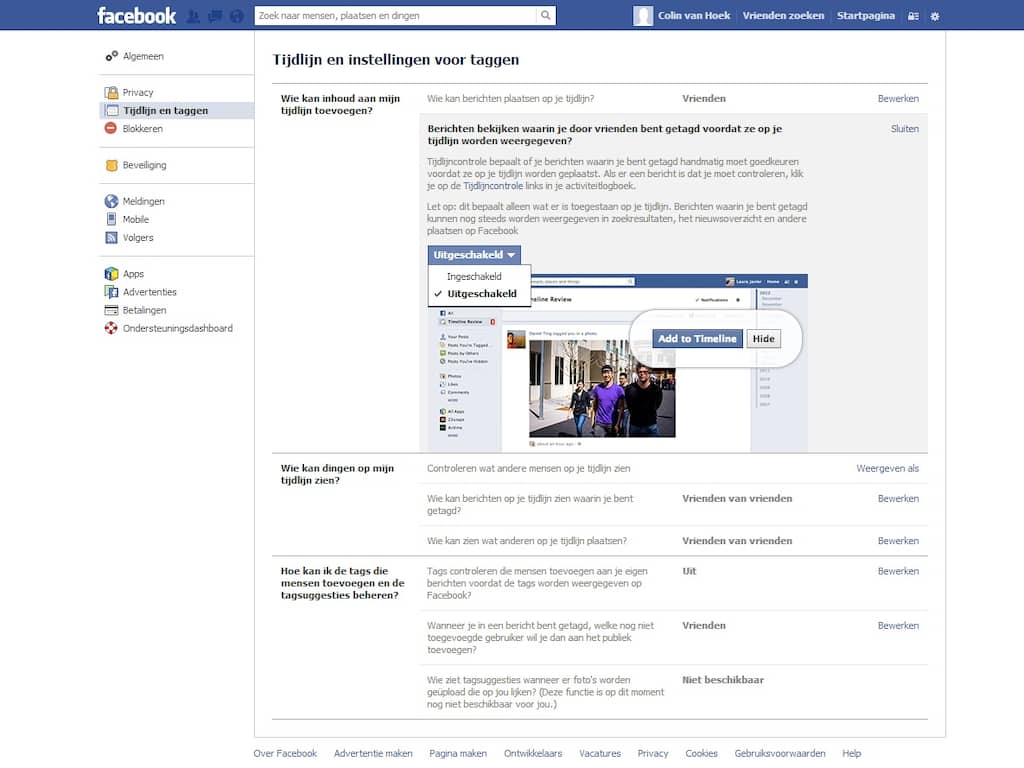Open Advertentie maken footer link
The image size is (1024, 768).
click(x=373, y=753)
